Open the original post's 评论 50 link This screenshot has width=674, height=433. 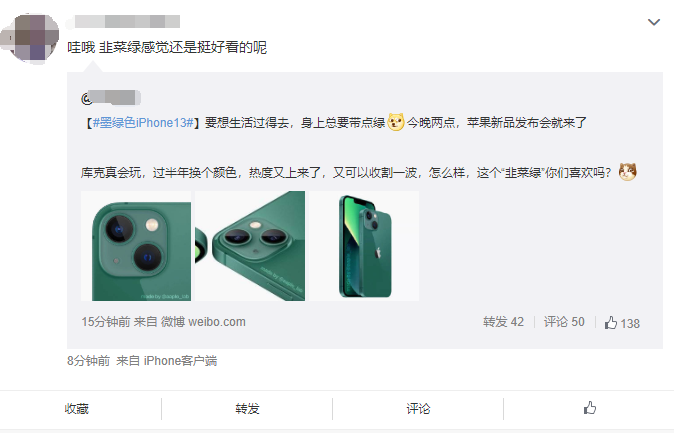point(564,322)
